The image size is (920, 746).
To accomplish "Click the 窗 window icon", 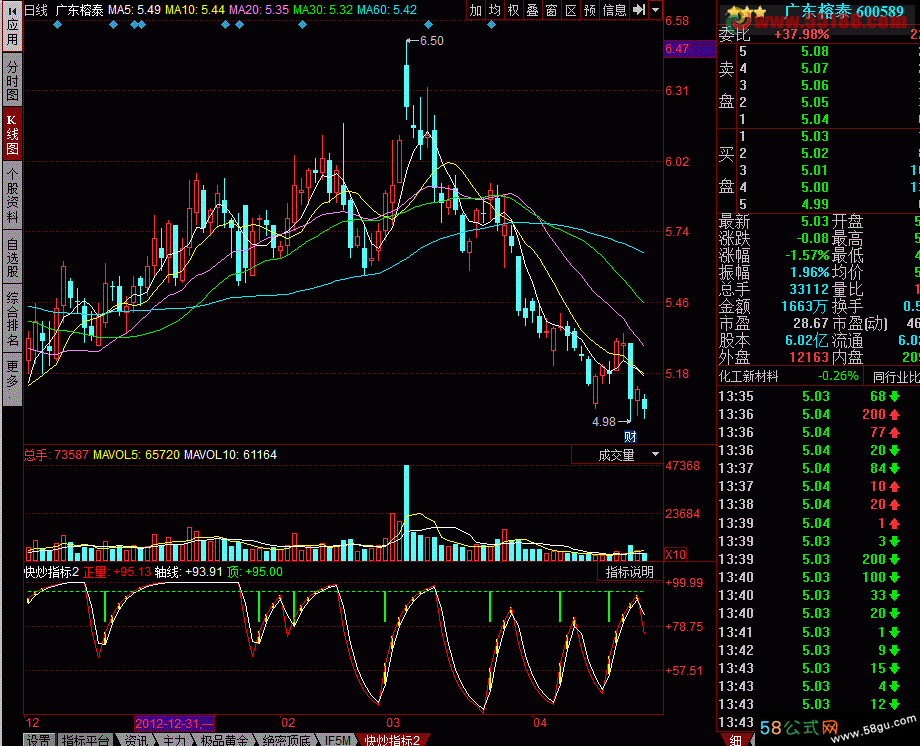I will point(551,10).
